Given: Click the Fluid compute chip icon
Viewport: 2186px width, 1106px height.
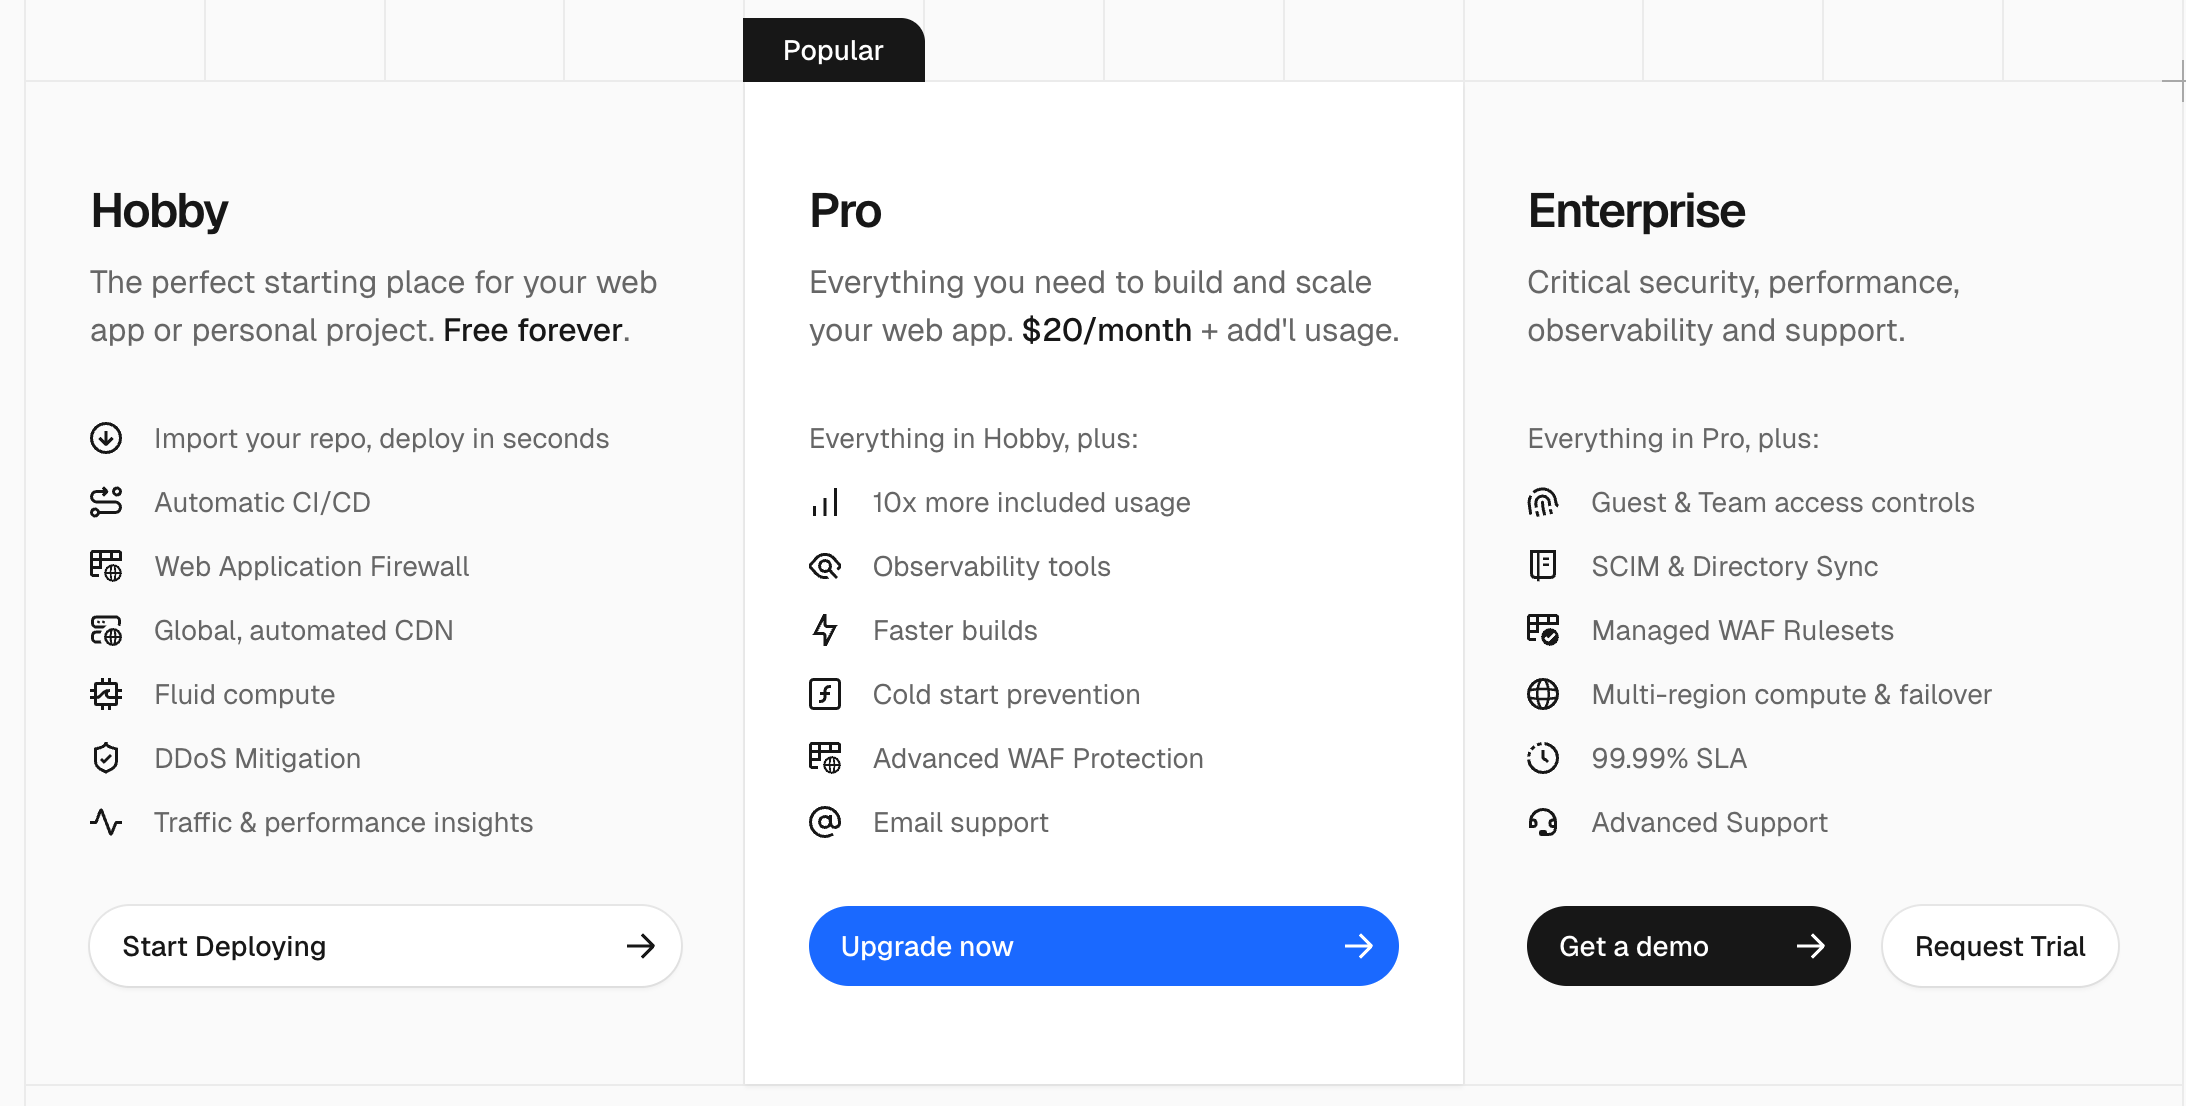Looking at the screenshot, I should (106, 694).
